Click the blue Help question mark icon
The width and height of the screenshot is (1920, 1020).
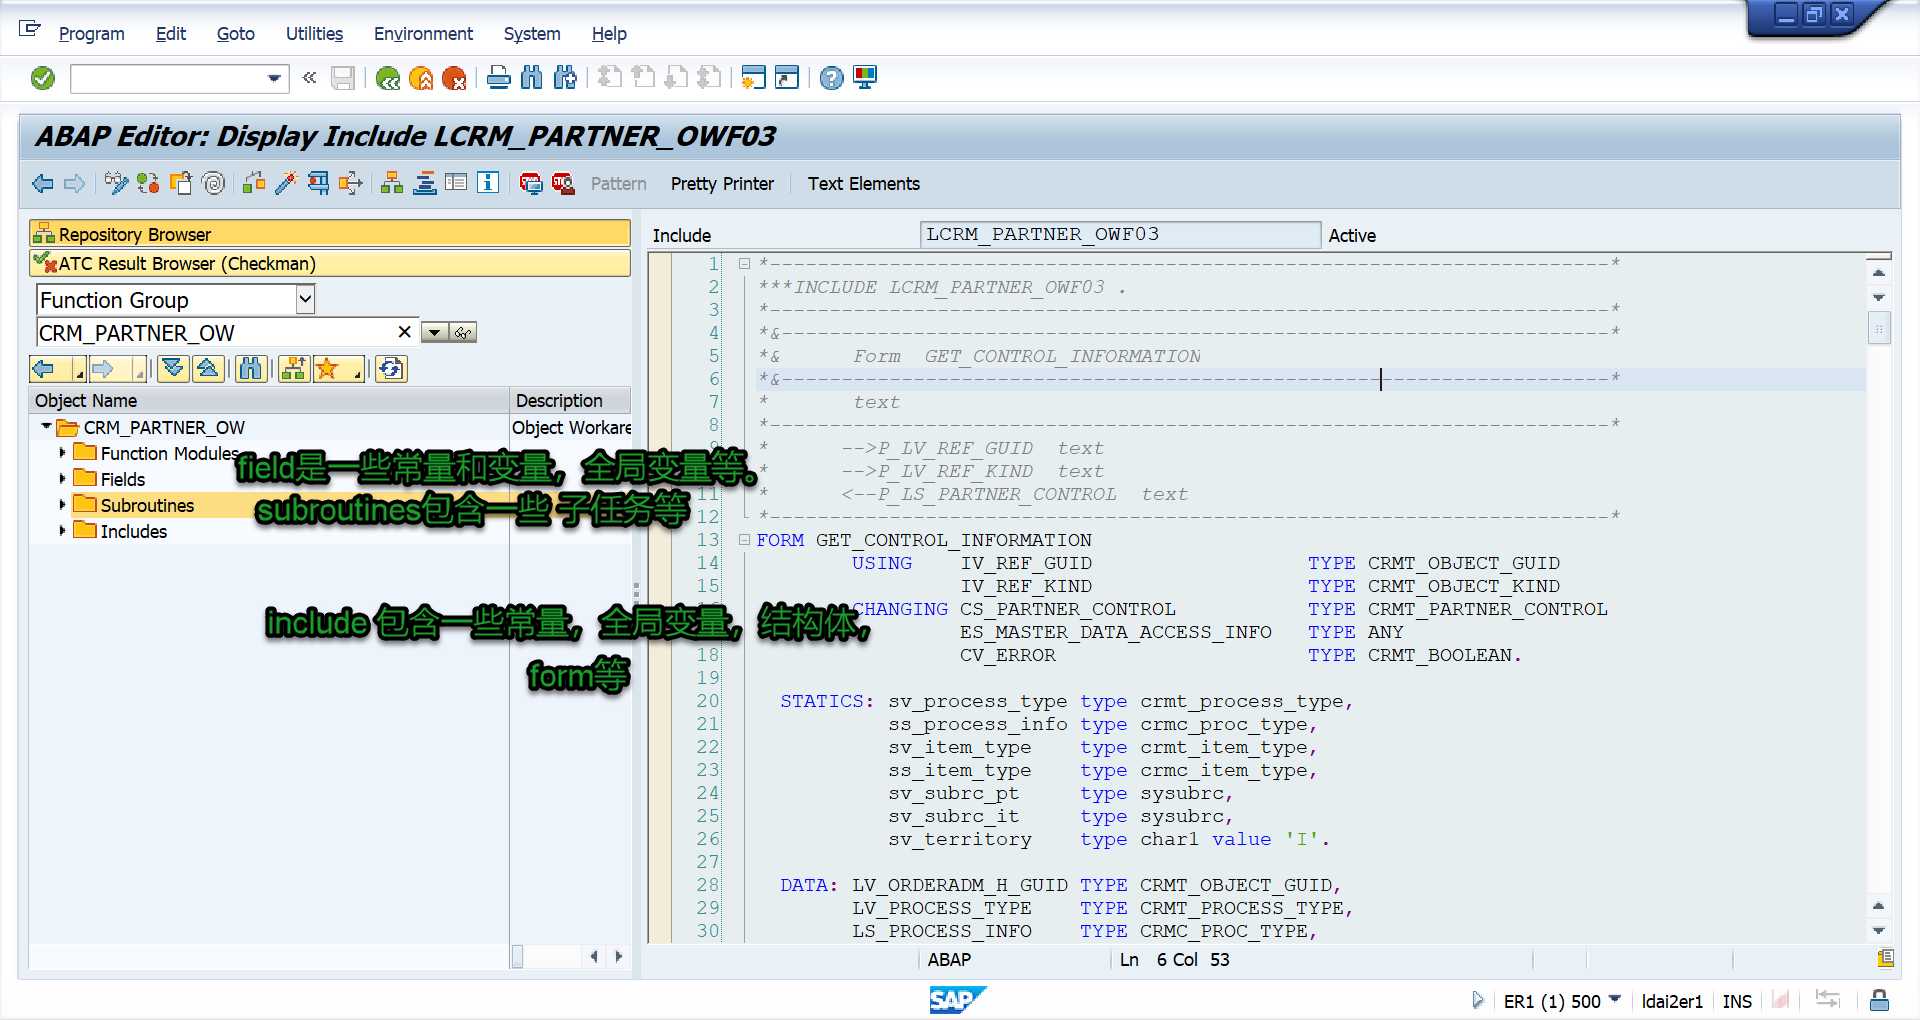[831, 78]
